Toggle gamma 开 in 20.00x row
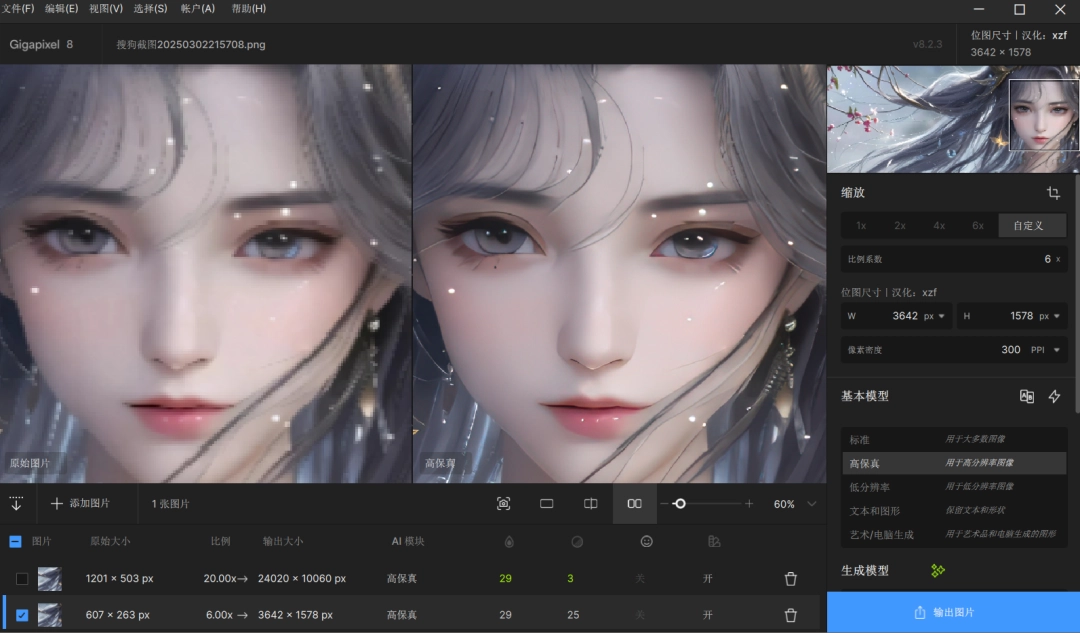Screen dimensions: 1080x633 [x=707, y=579]
